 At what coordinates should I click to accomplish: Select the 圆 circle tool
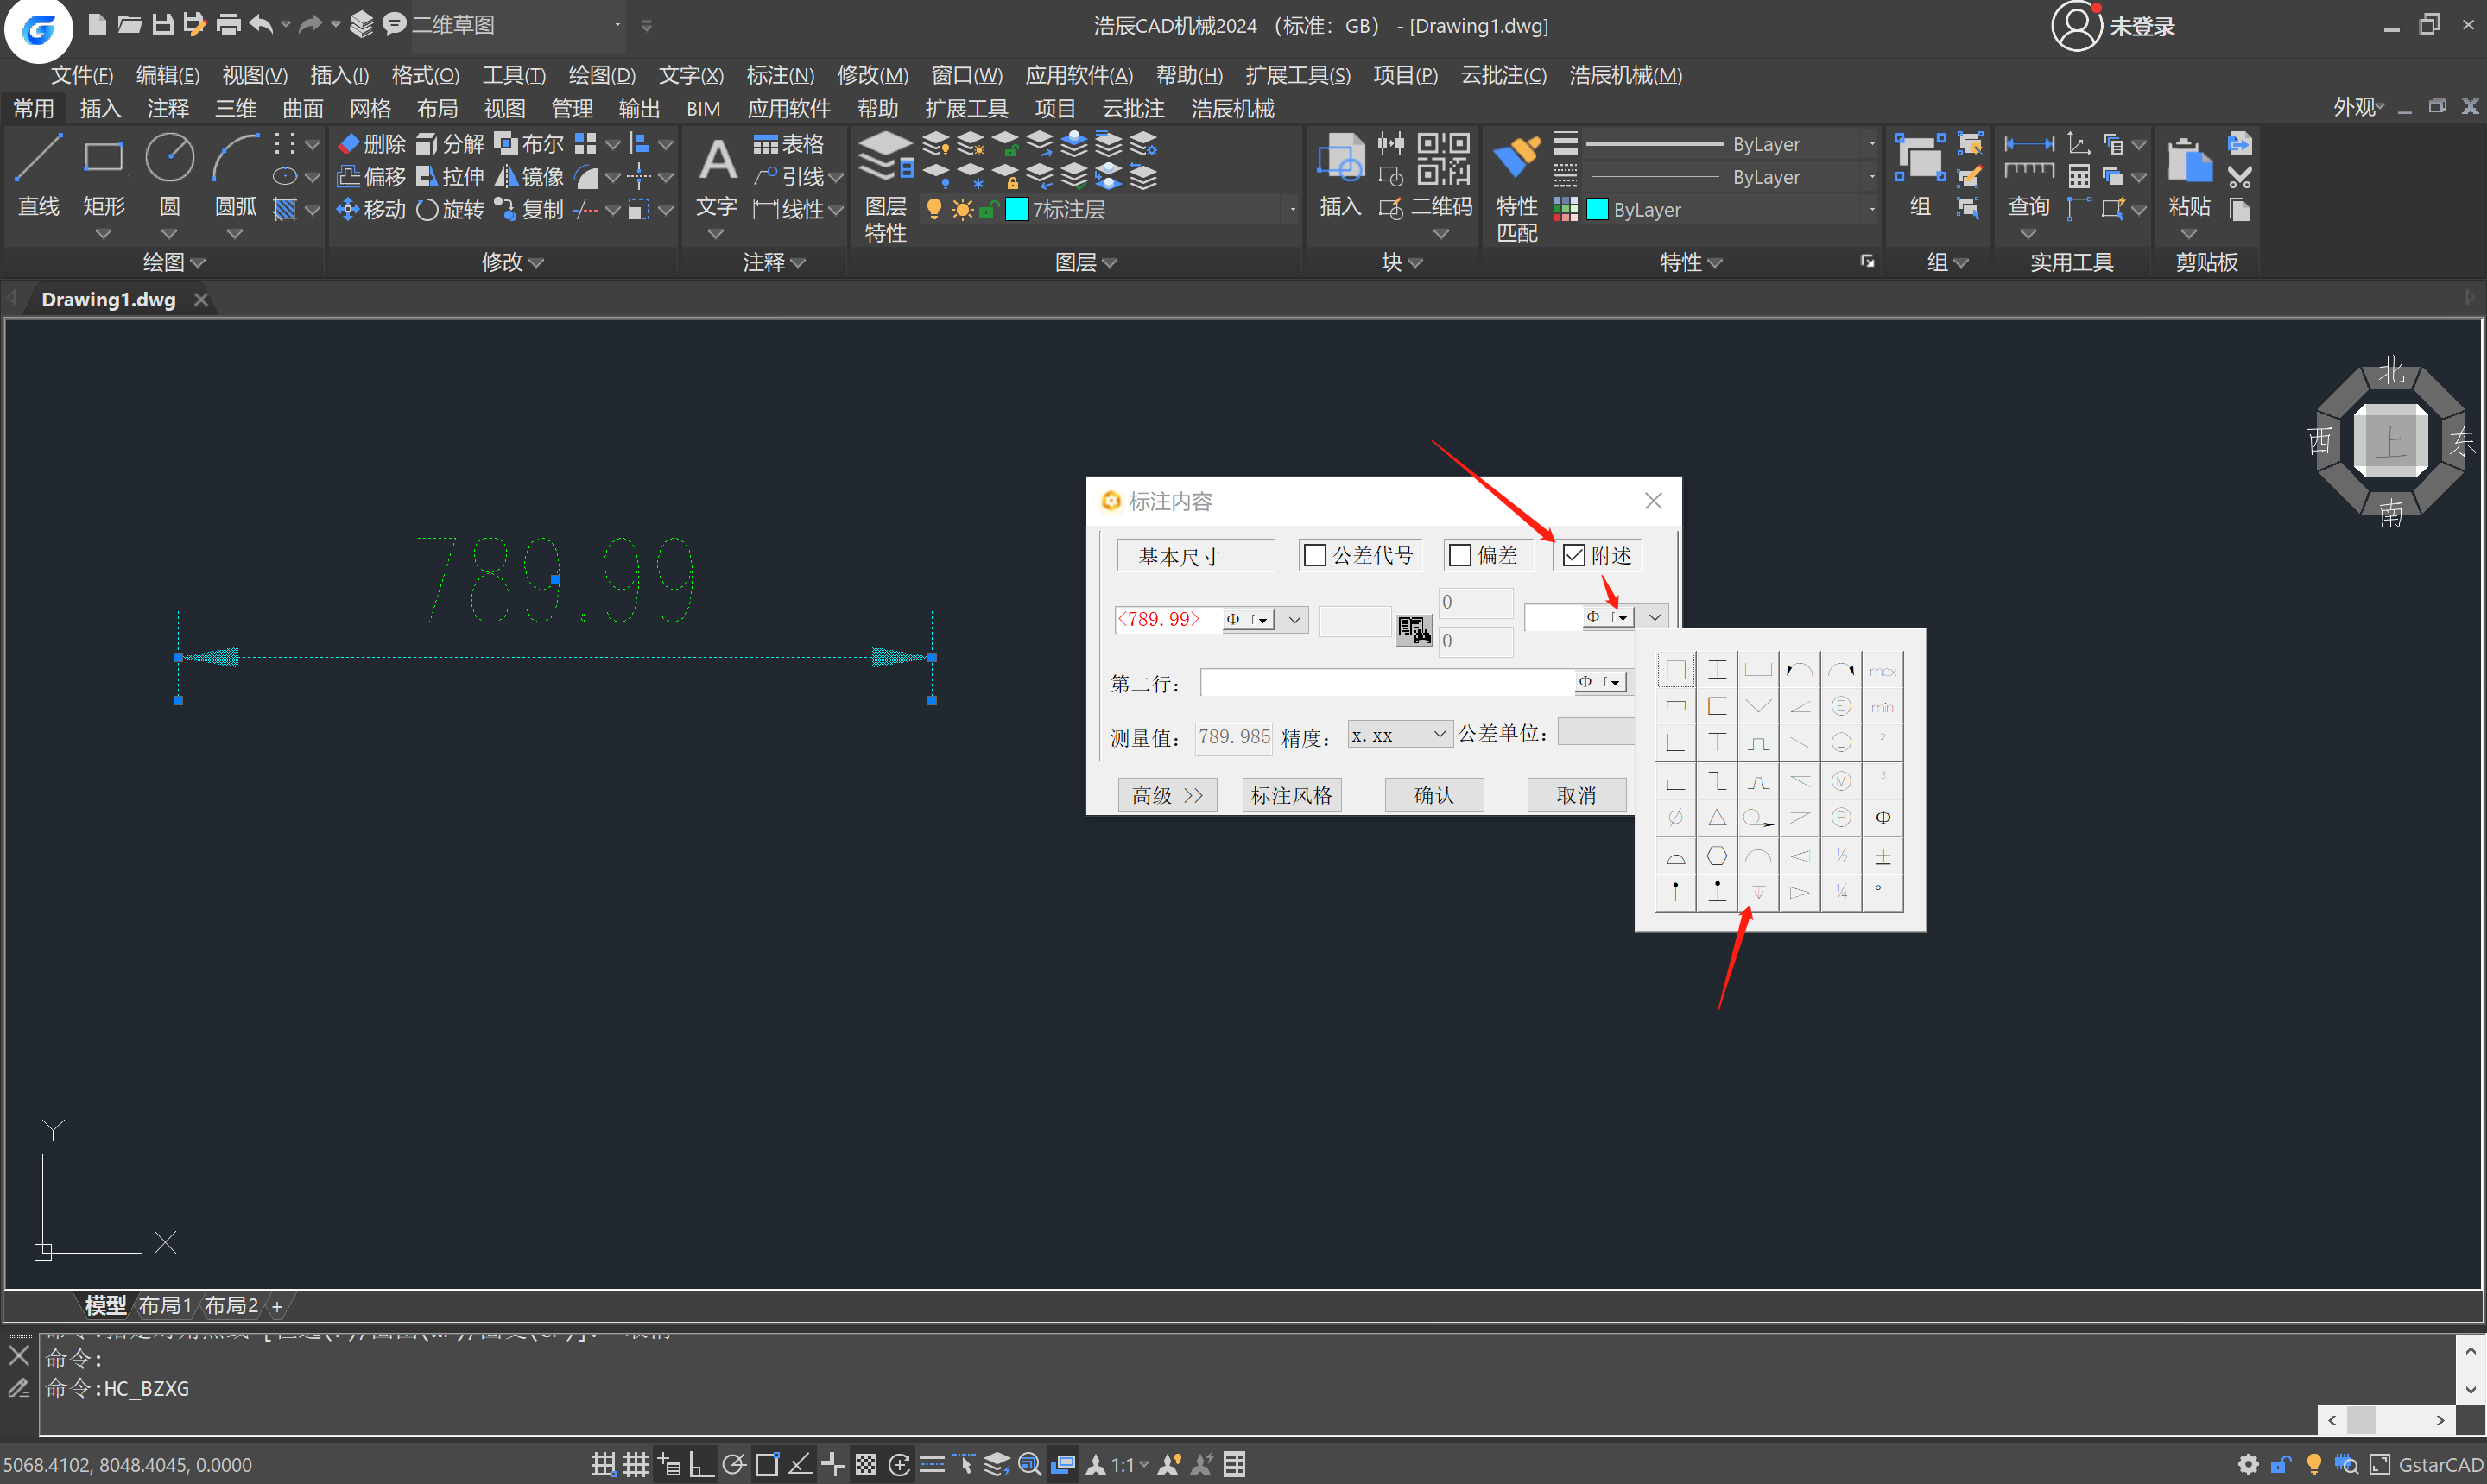point(169,159)
